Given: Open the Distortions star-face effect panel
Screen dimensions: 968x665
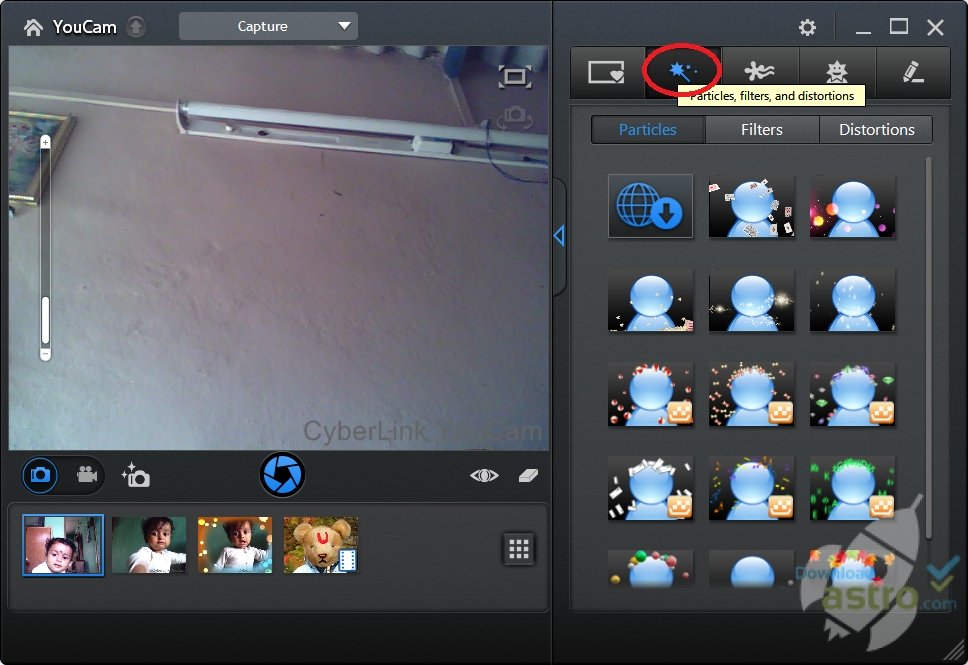Looking at the screenshot, I should point(837,72).
